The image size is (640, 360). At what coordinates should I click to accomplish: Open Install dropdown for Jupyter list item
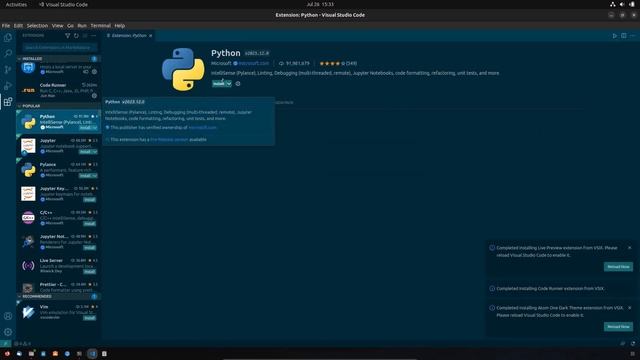tap(95, 152)
